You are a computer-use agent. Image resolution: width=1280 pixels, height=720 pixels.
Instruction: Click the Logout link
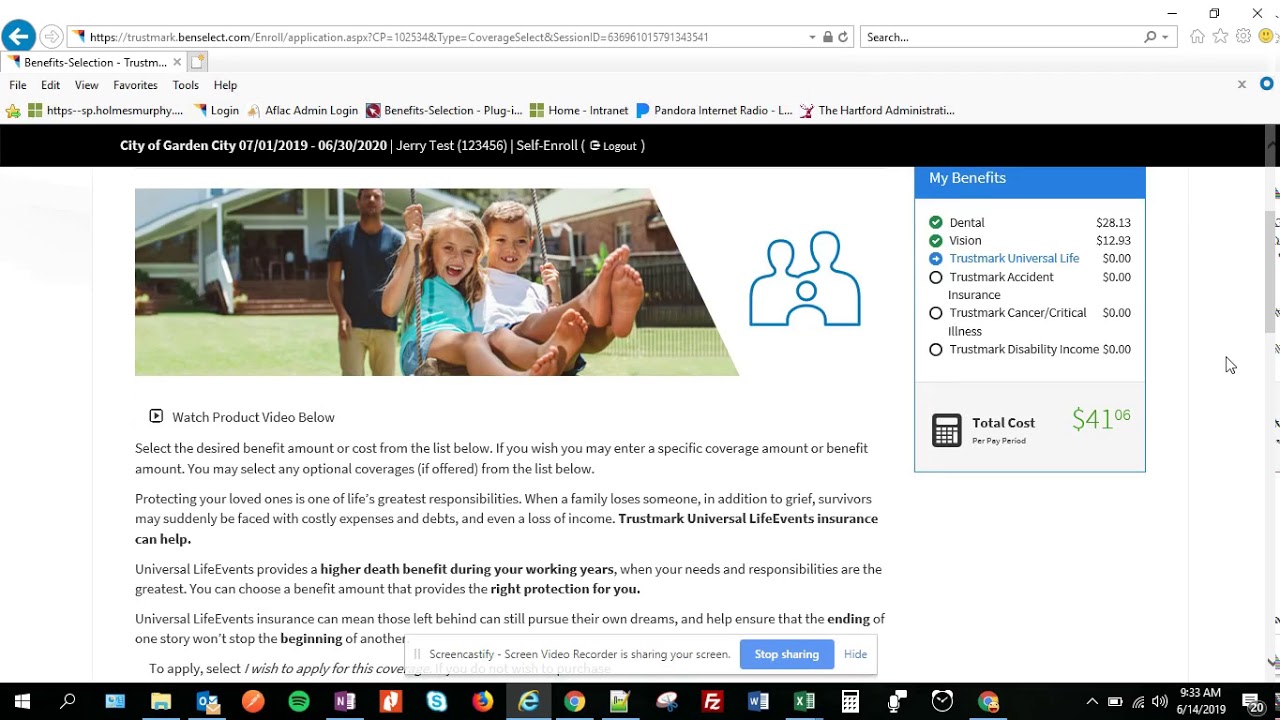pyautogui.click(x=613, y=146)
